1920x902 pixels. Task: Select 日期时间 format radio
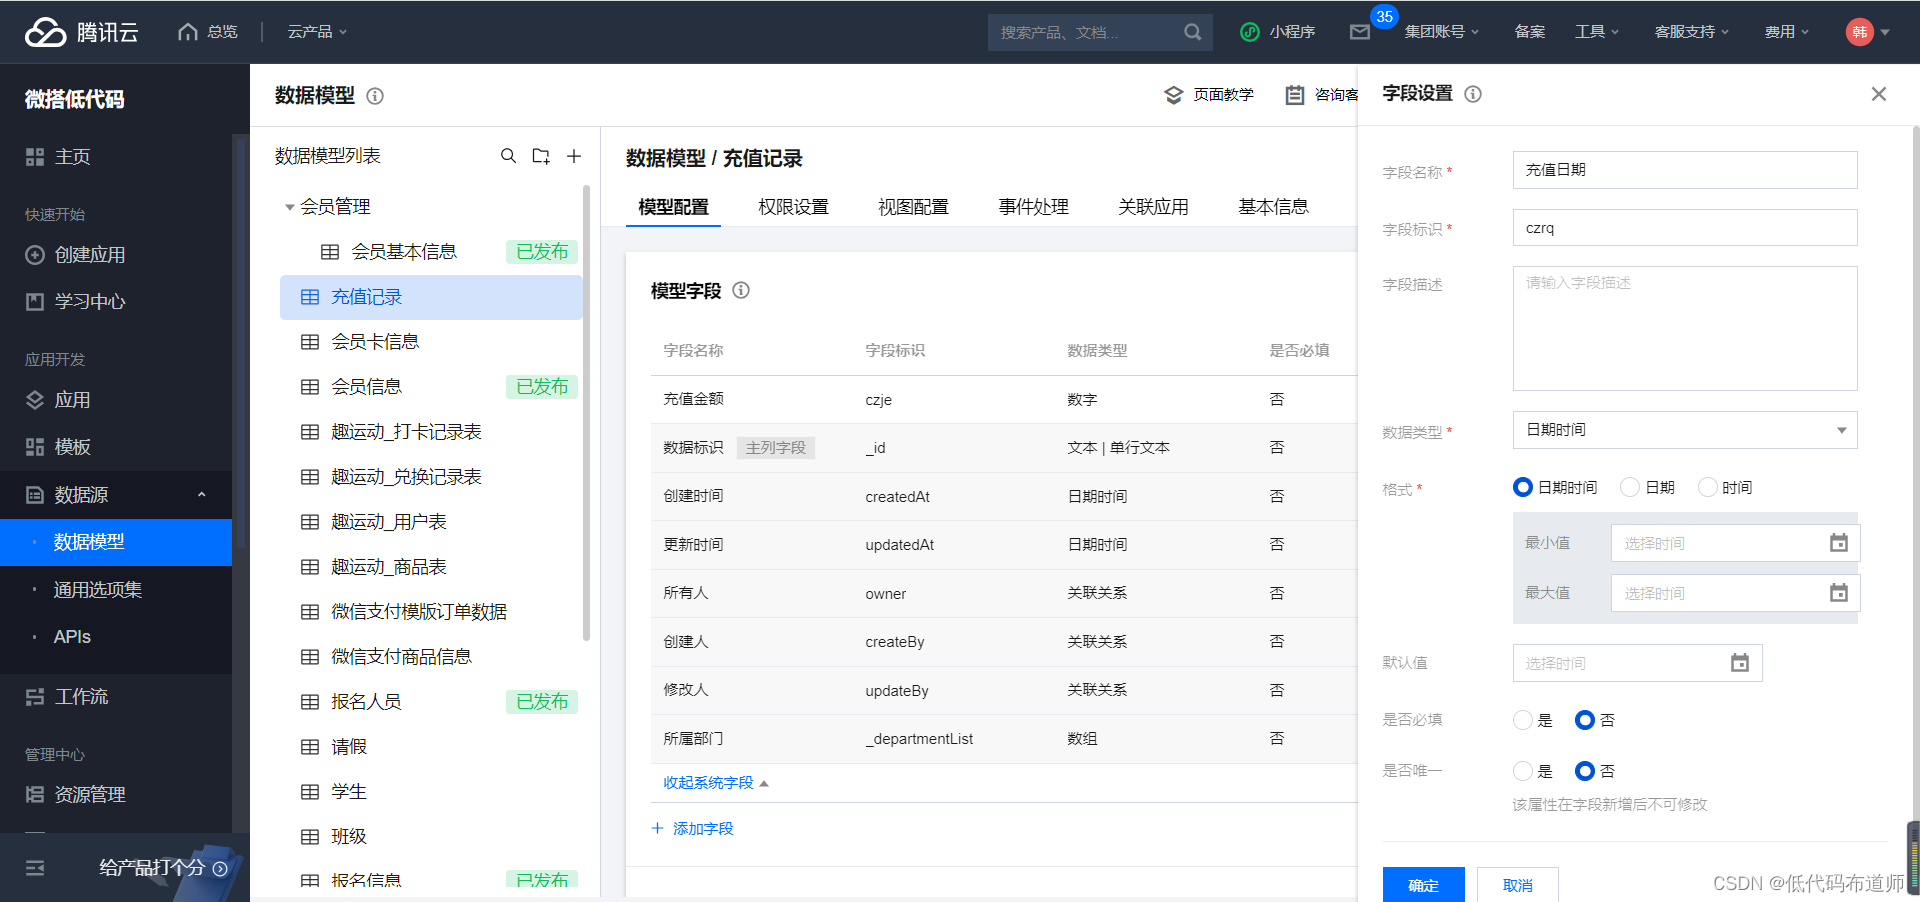click(x=1523, y=487)
